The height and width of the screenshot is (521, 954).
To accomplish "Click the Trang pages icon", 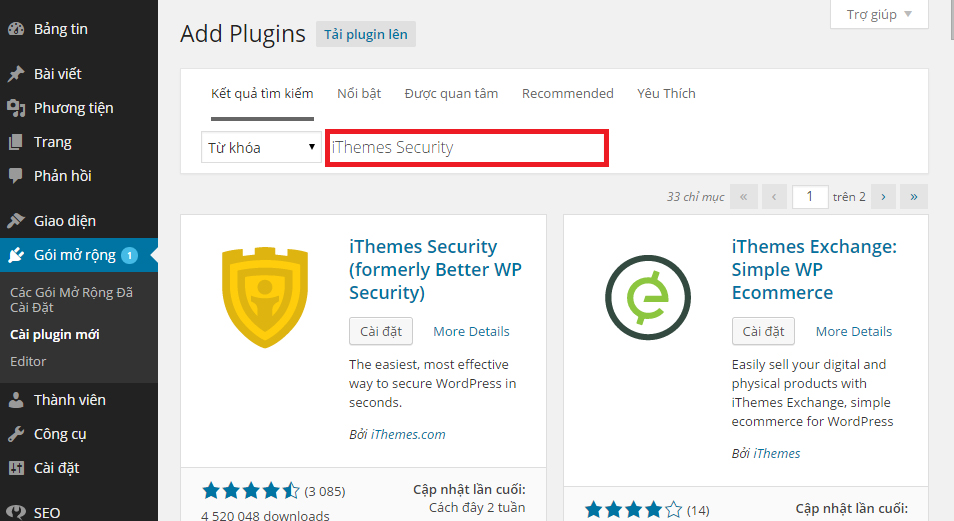I will 16,142.
